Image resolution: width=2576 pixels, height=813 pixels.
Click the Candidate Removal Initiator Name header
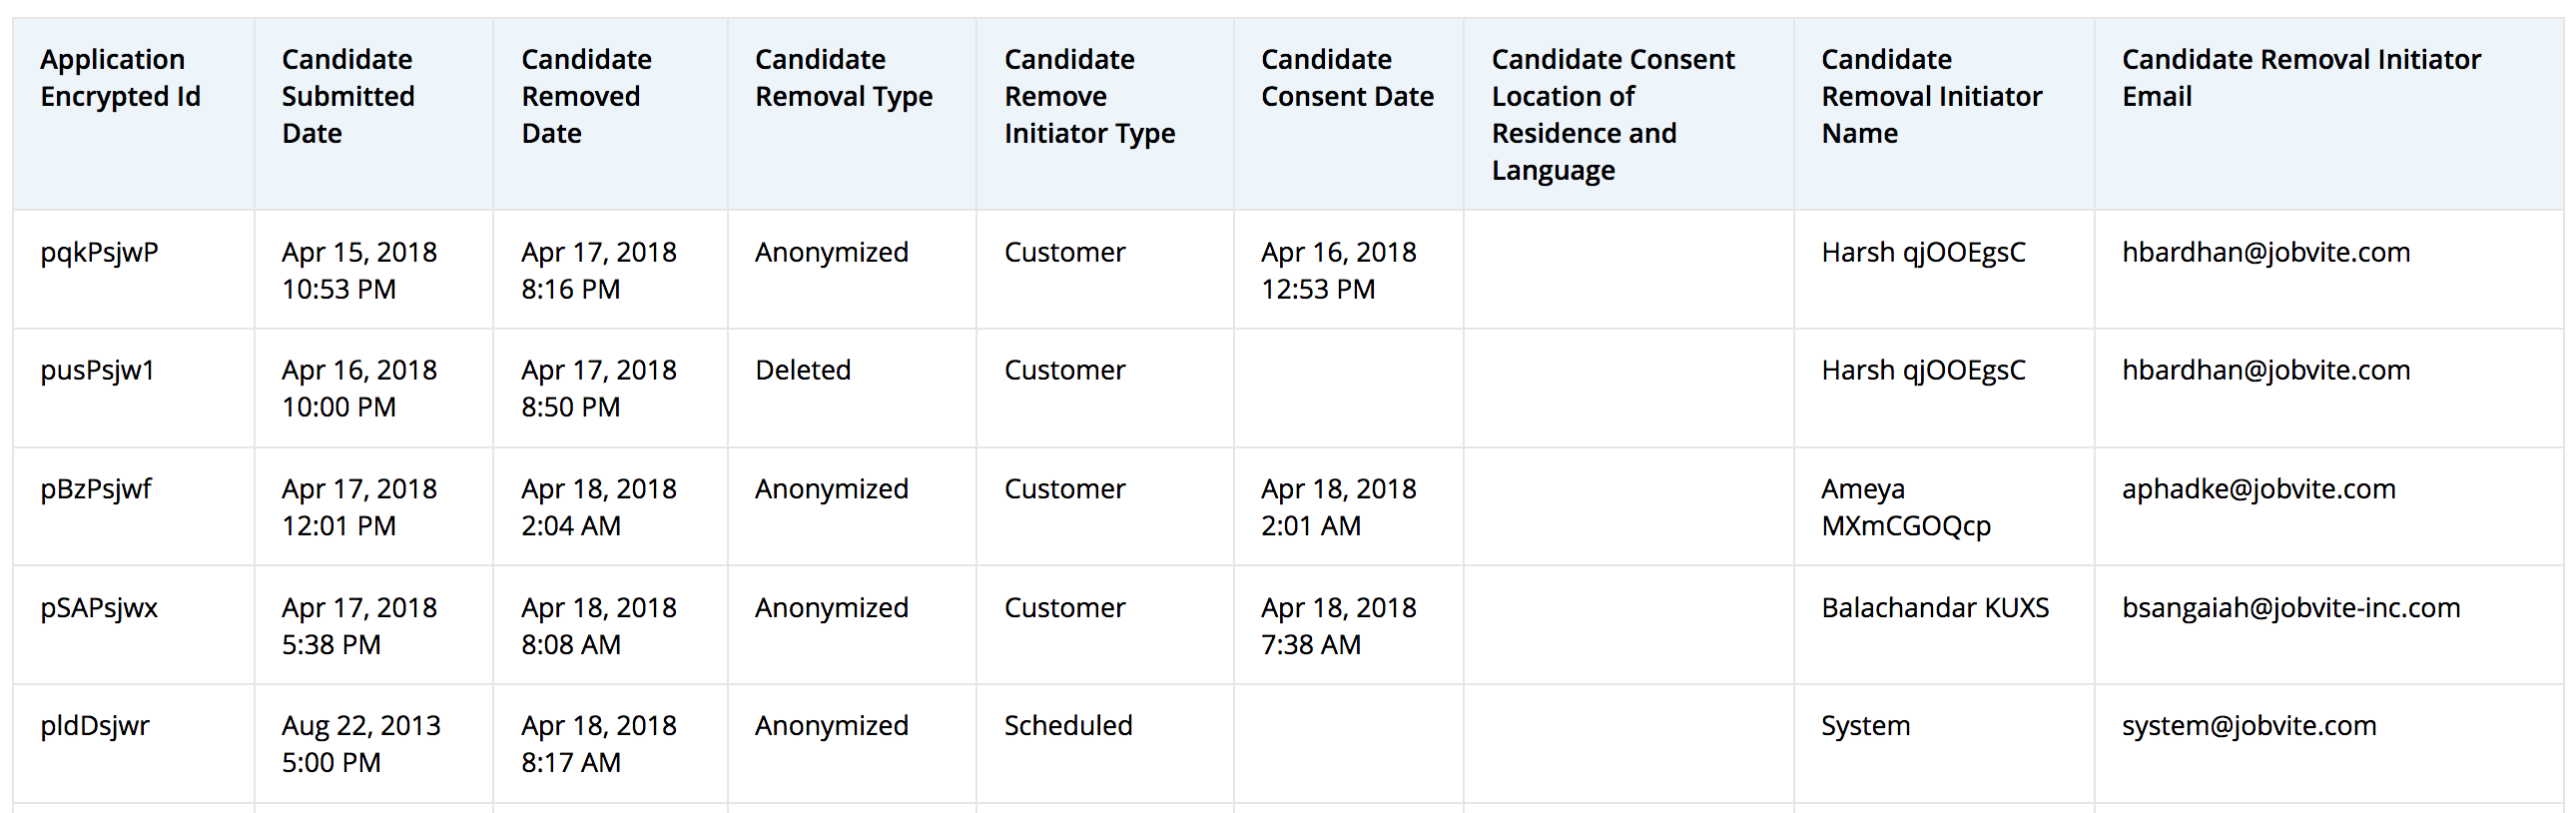(1931, 96)
